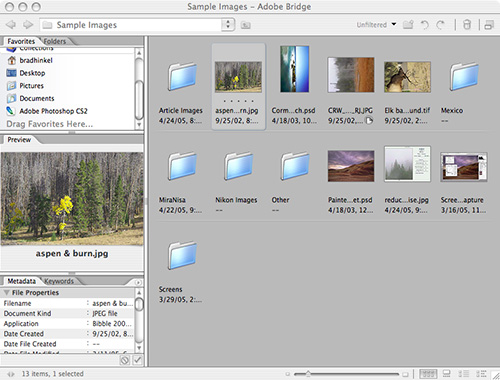The height and width of the screenshot is (380, 500).
Task: Select the folder named Other
Action: (295, 166)
